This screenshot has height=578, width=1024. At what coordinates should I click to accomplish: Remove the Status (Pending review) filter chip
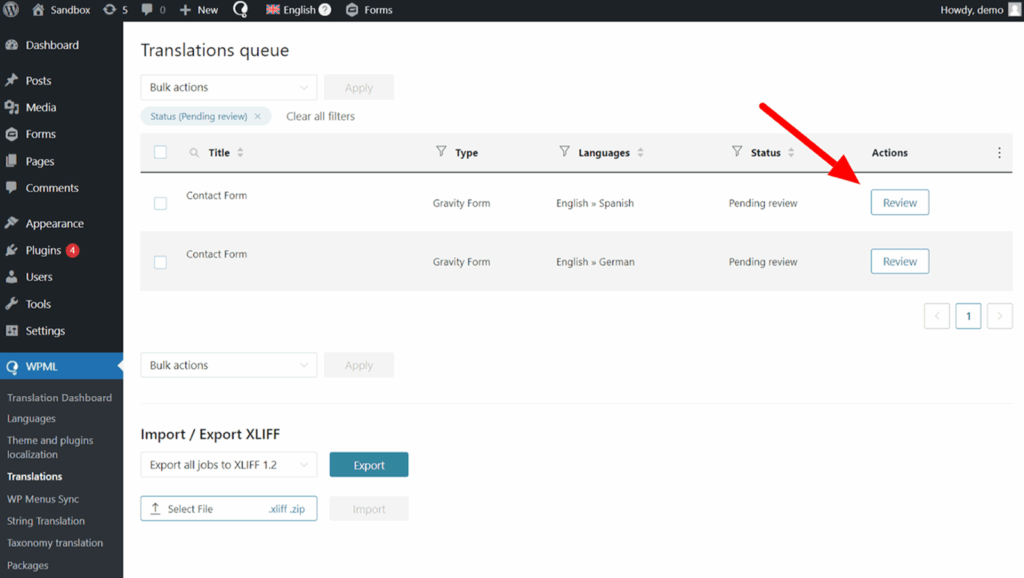pyautogui.click(x=258, y=116)
